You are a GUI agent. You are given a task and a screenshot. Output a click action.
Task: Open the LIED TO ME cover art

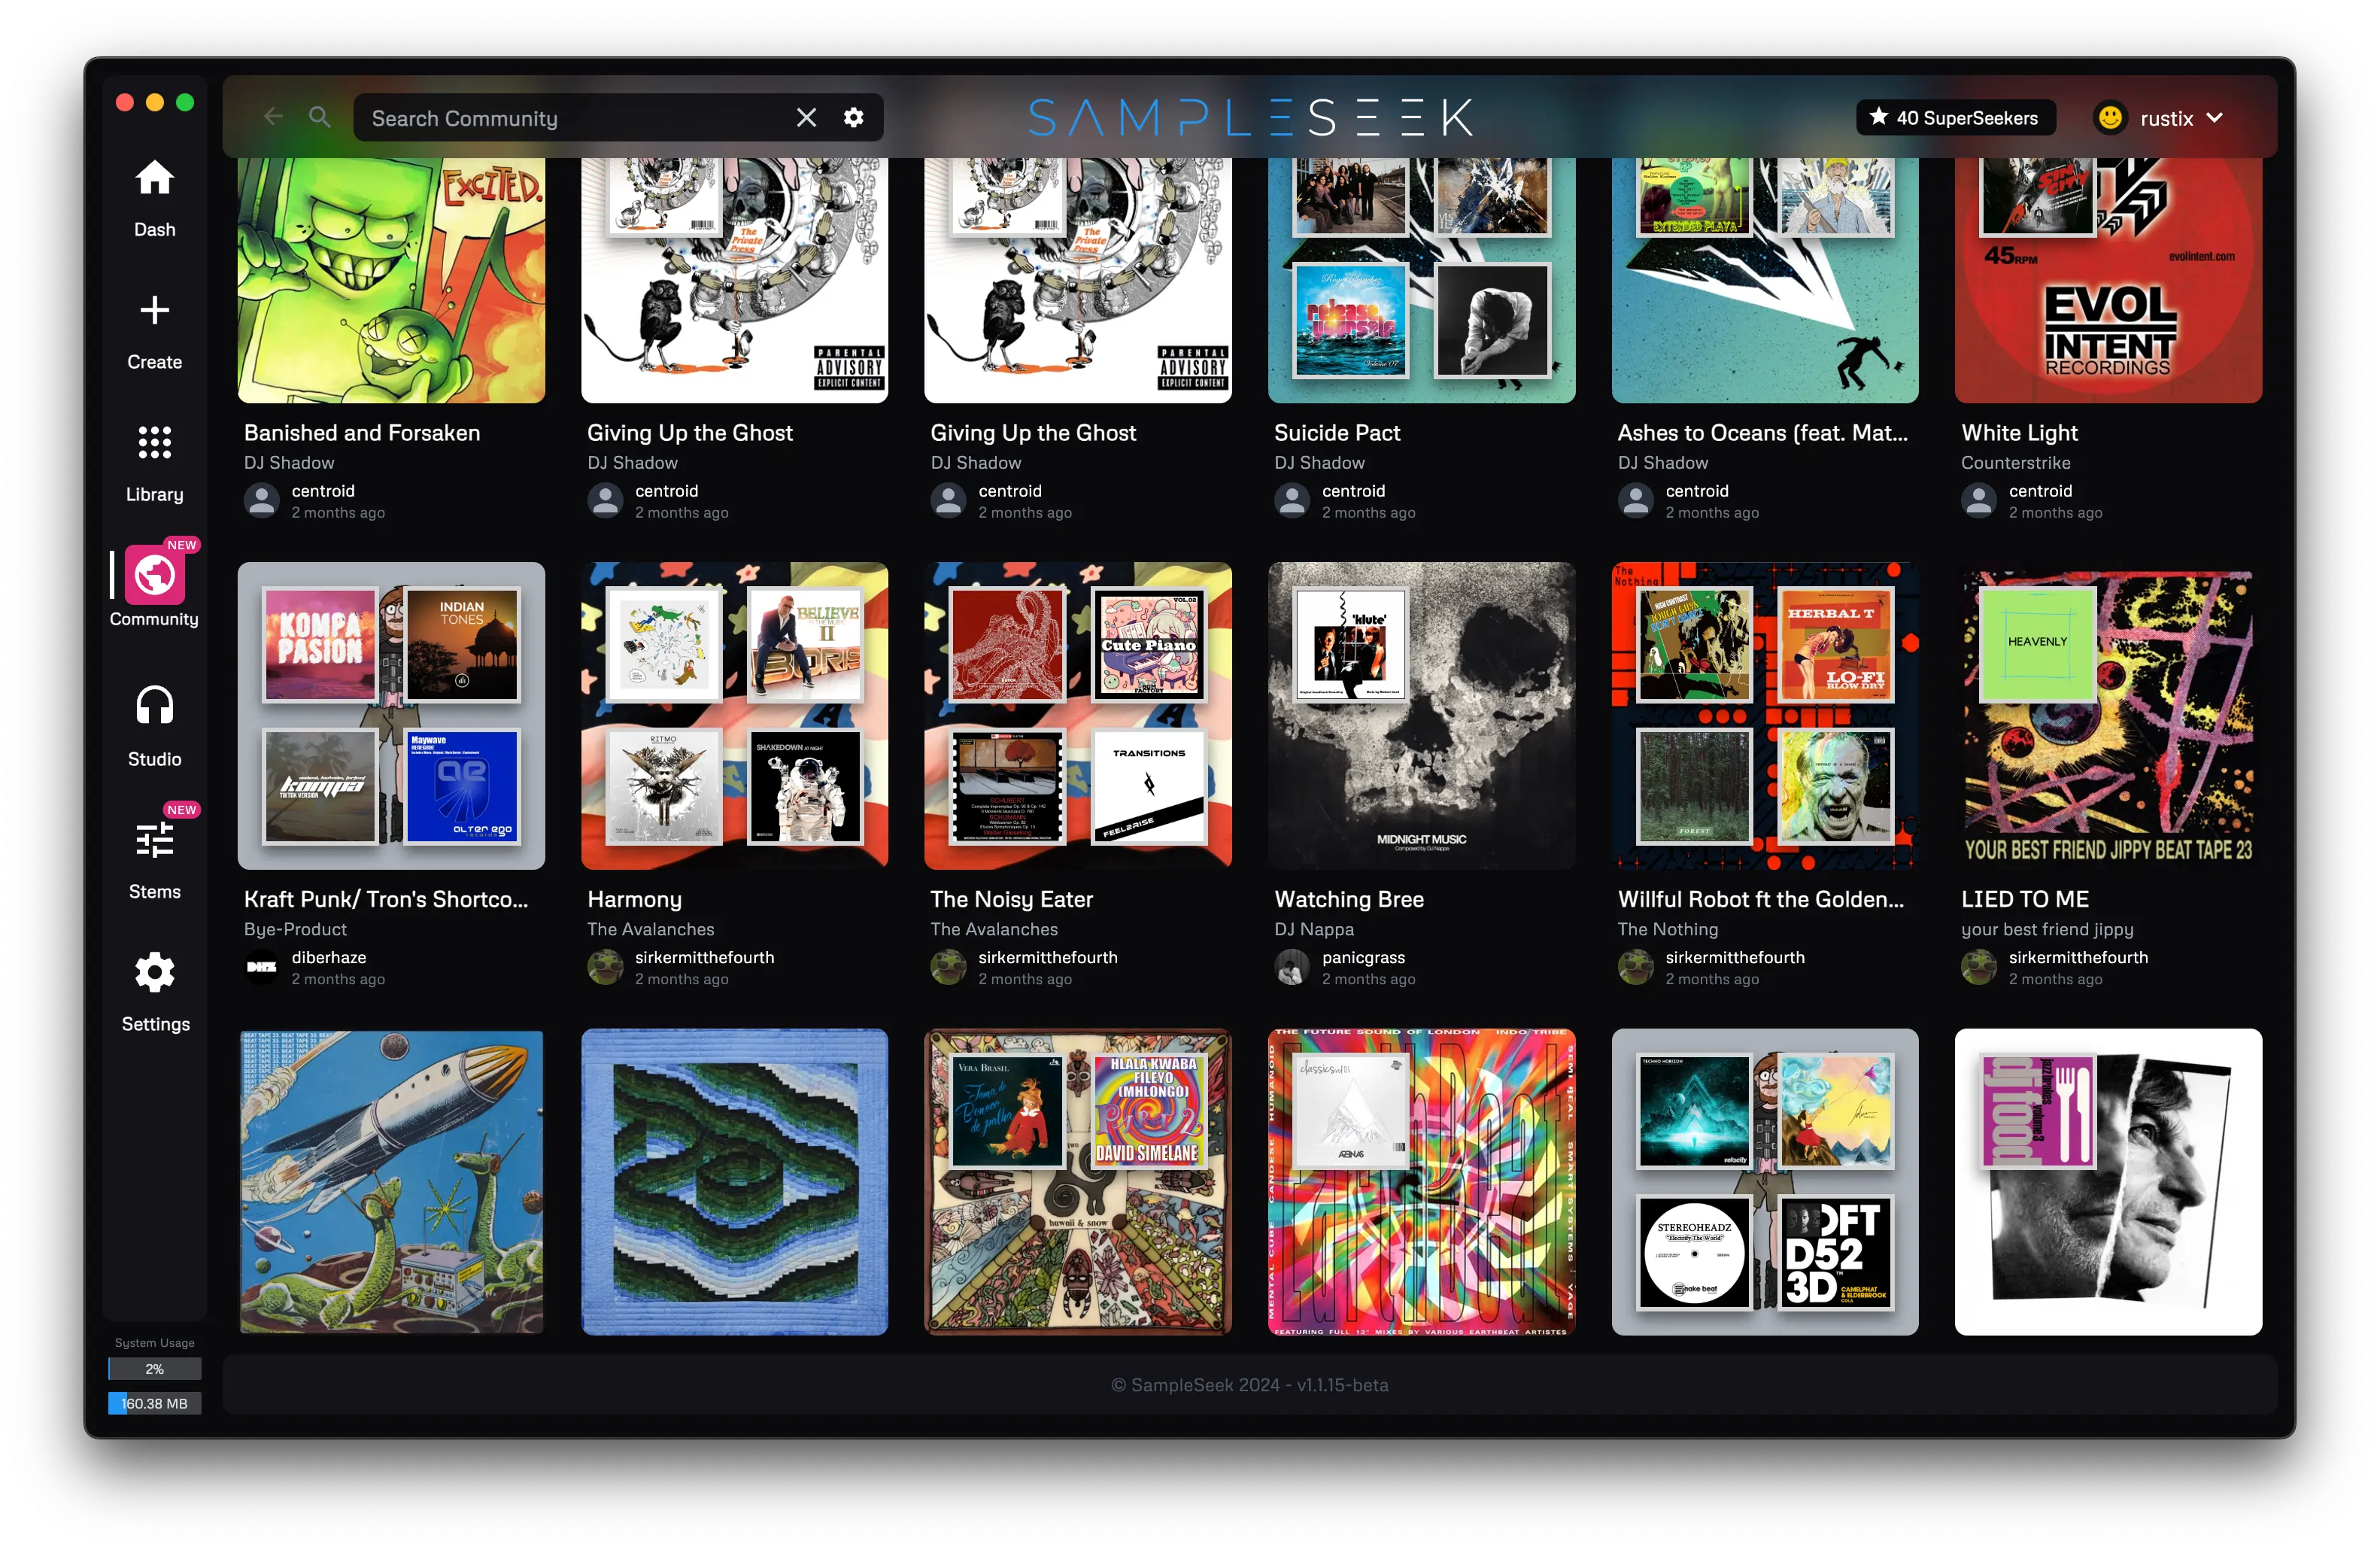point(2108,715)
